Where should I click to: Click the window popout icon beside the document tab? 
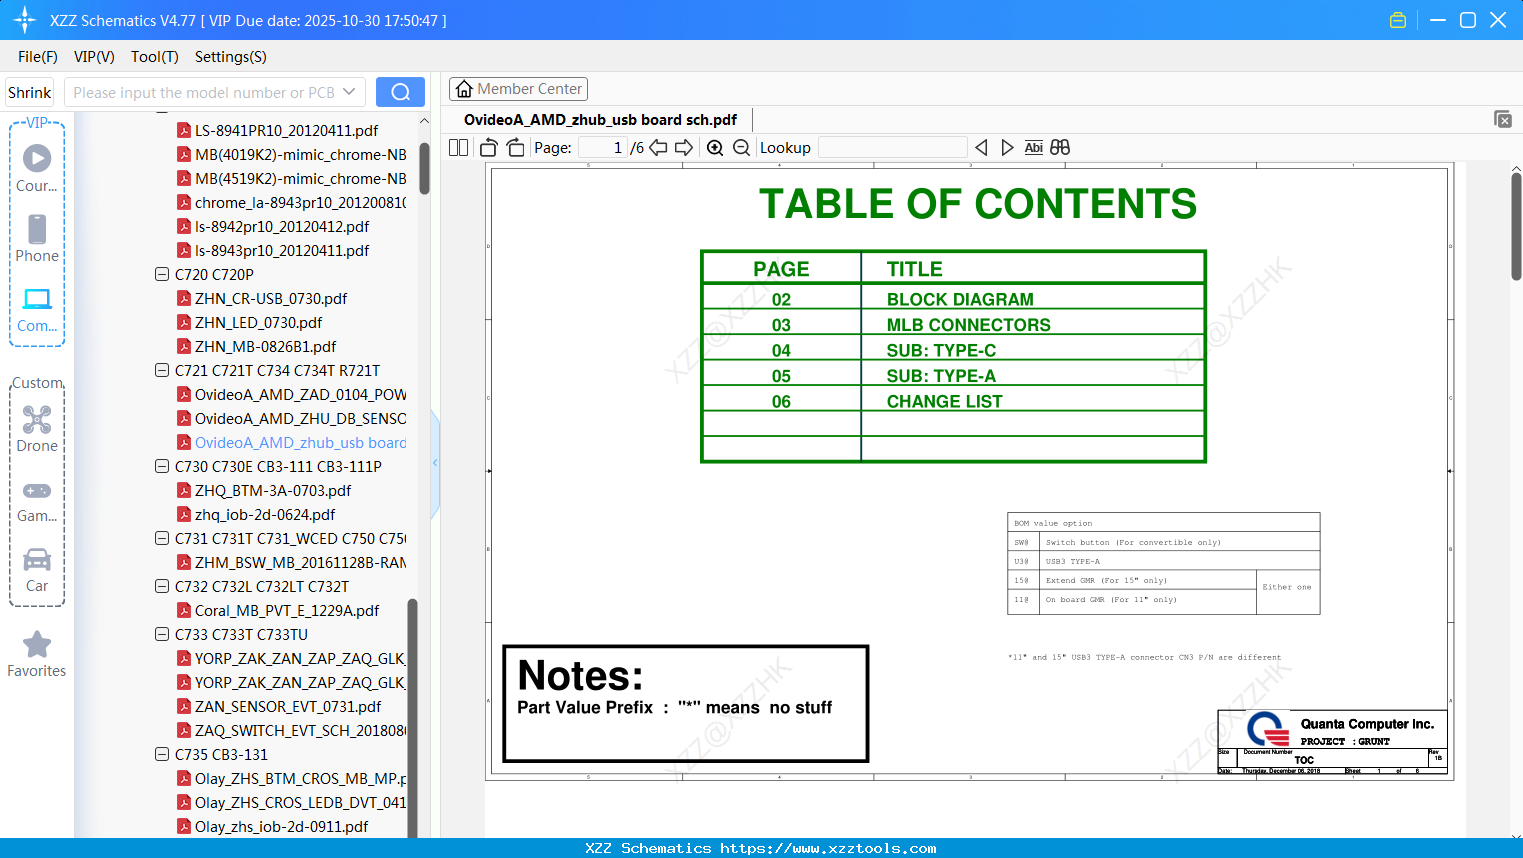point(1502,119)
